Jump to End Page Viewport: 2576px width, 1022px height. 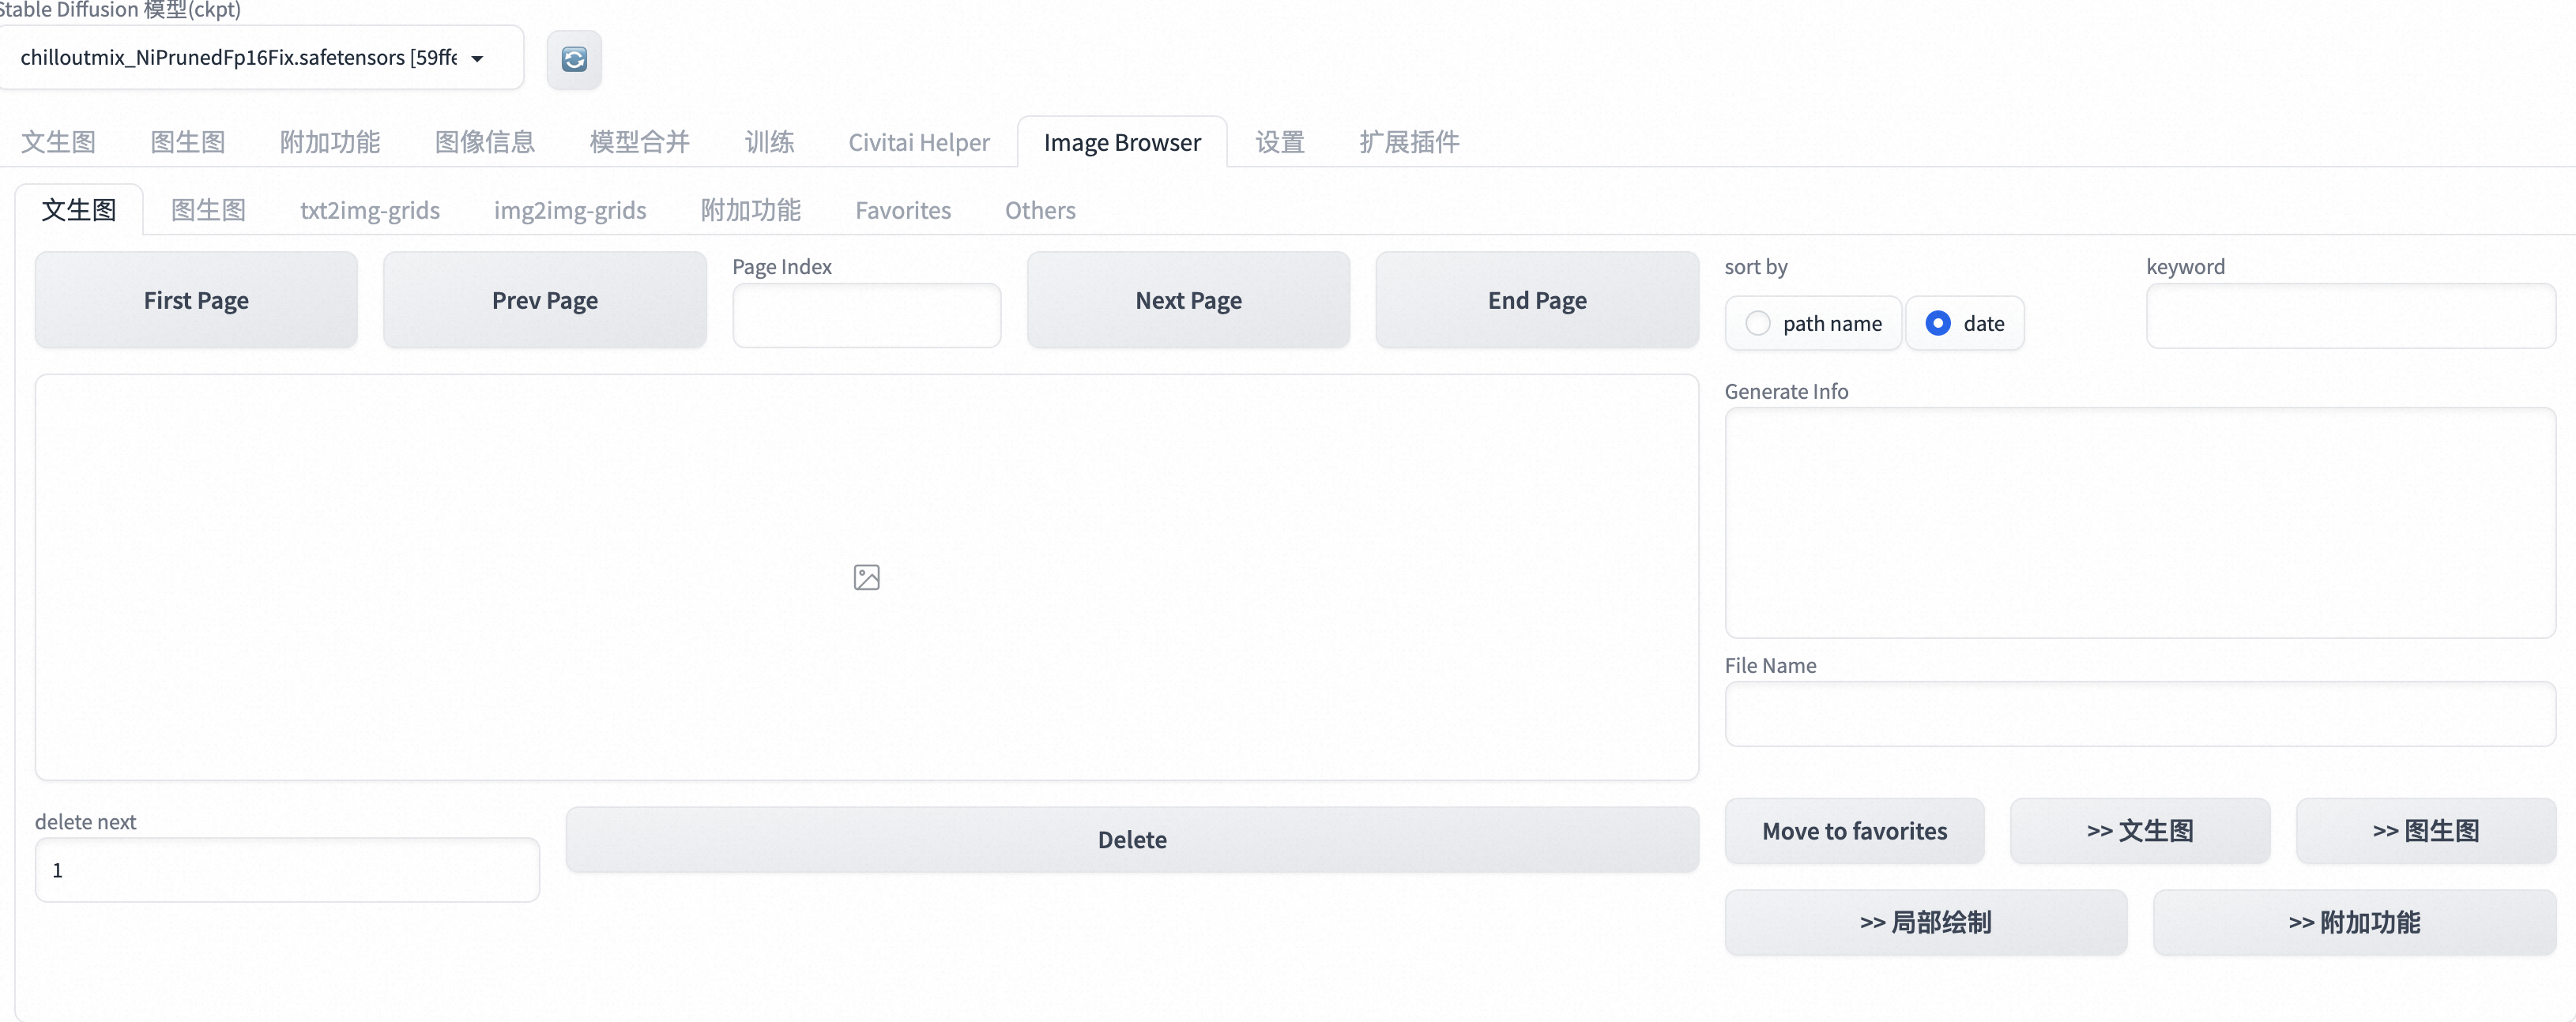[x=1536, y=300]
